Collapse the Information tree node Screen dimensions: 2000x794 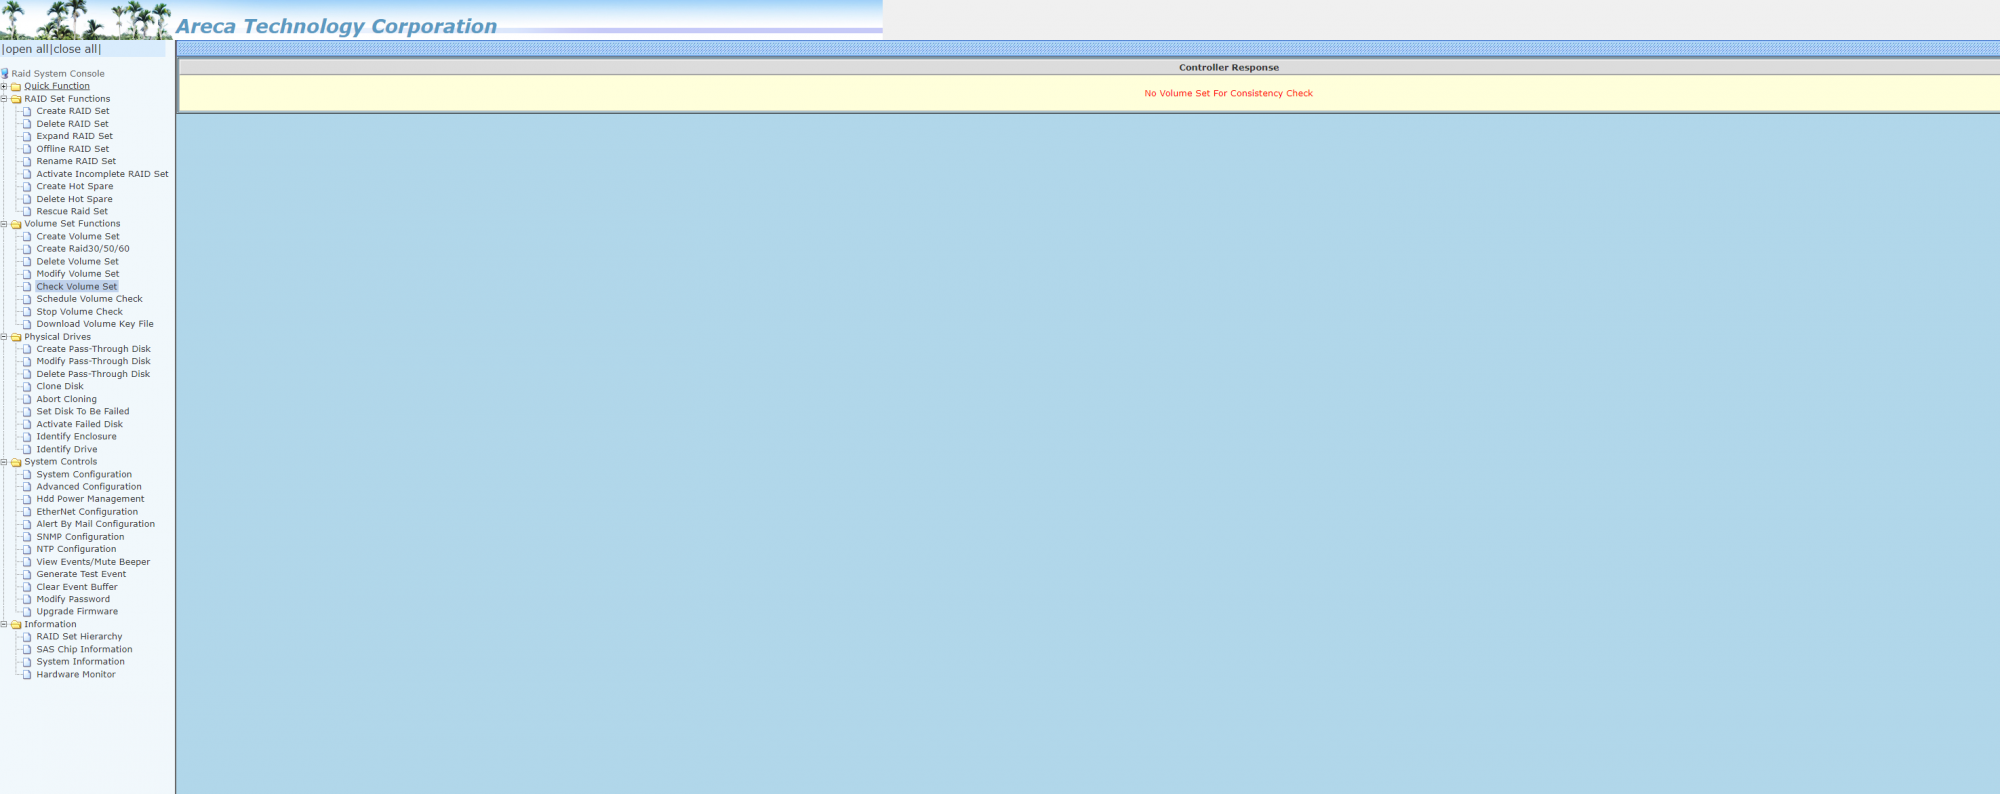[4, 624]
